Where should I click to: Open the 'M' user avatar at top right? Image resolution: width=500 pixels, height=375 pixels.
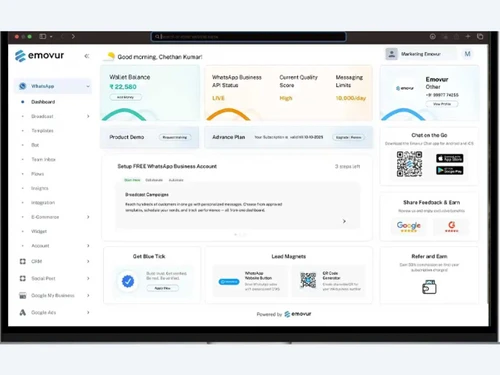point(468,54)
